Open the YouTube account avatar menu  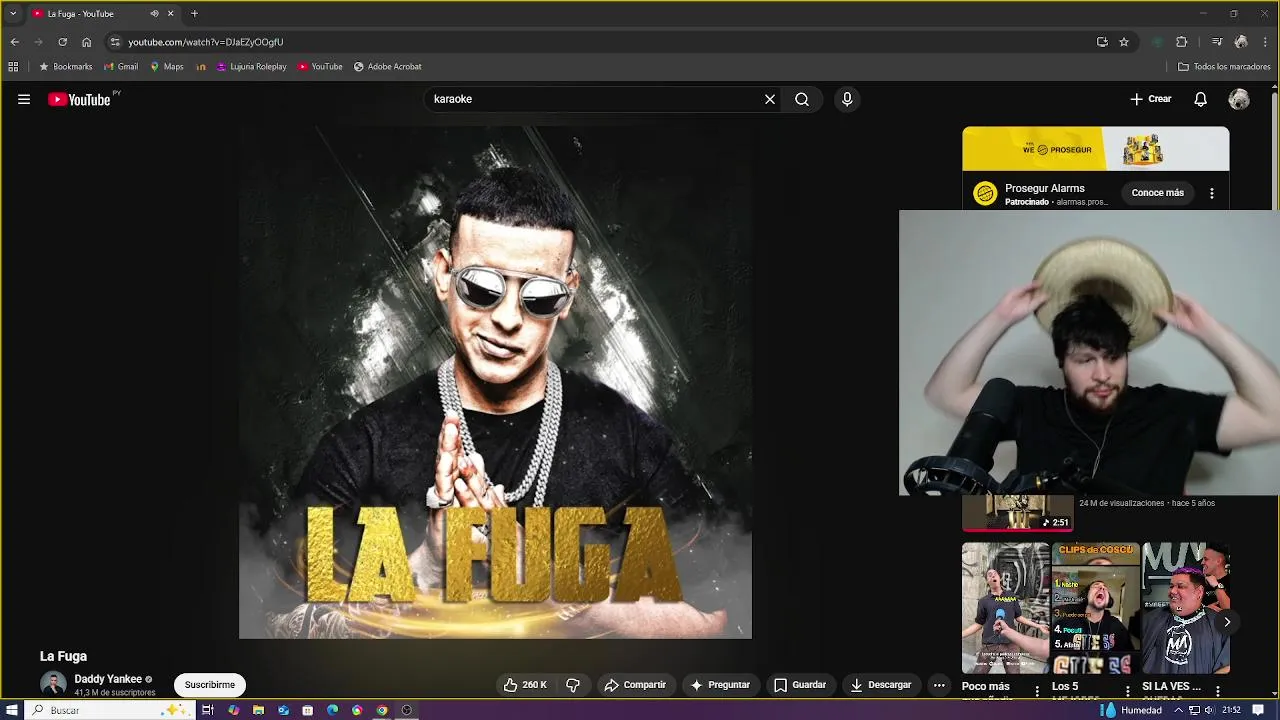pyautogui.click(x=1239, y=99)
